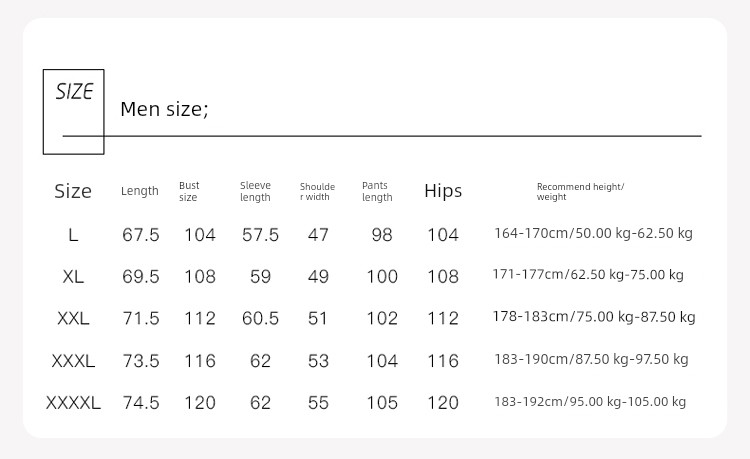The width and height of the screenshot is (750, 459).
Task: Click the 164-170cm recommendation text
Action: click(593, 233)
